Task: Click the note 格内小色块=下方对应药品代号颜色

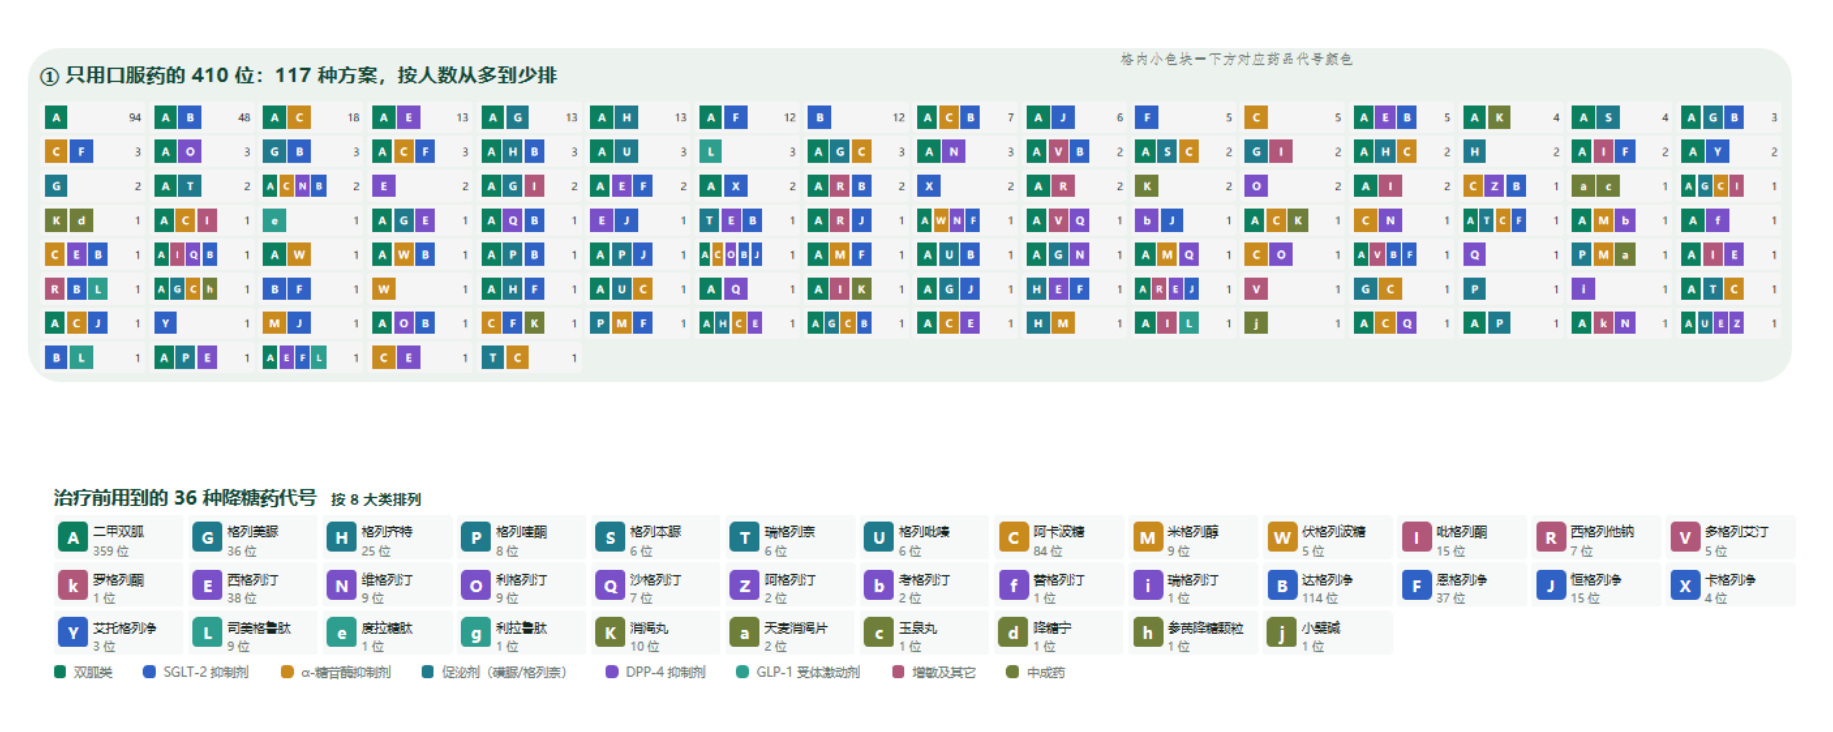Action: pyautogui.click(x=1237, y=59)
